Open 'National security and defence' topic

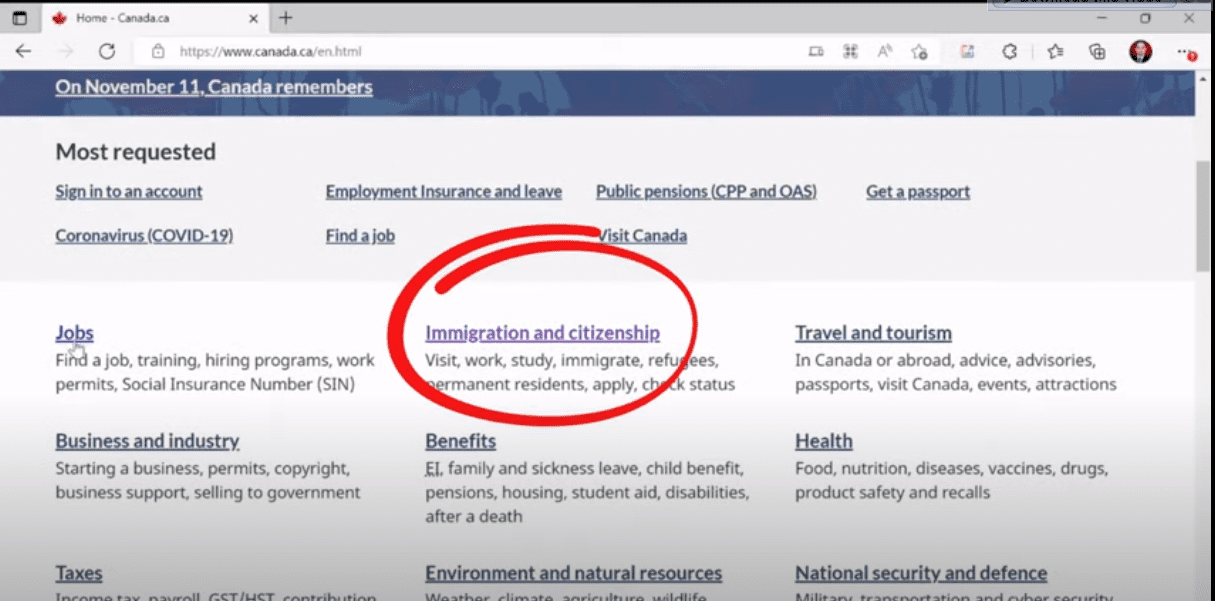coord(921,573)
